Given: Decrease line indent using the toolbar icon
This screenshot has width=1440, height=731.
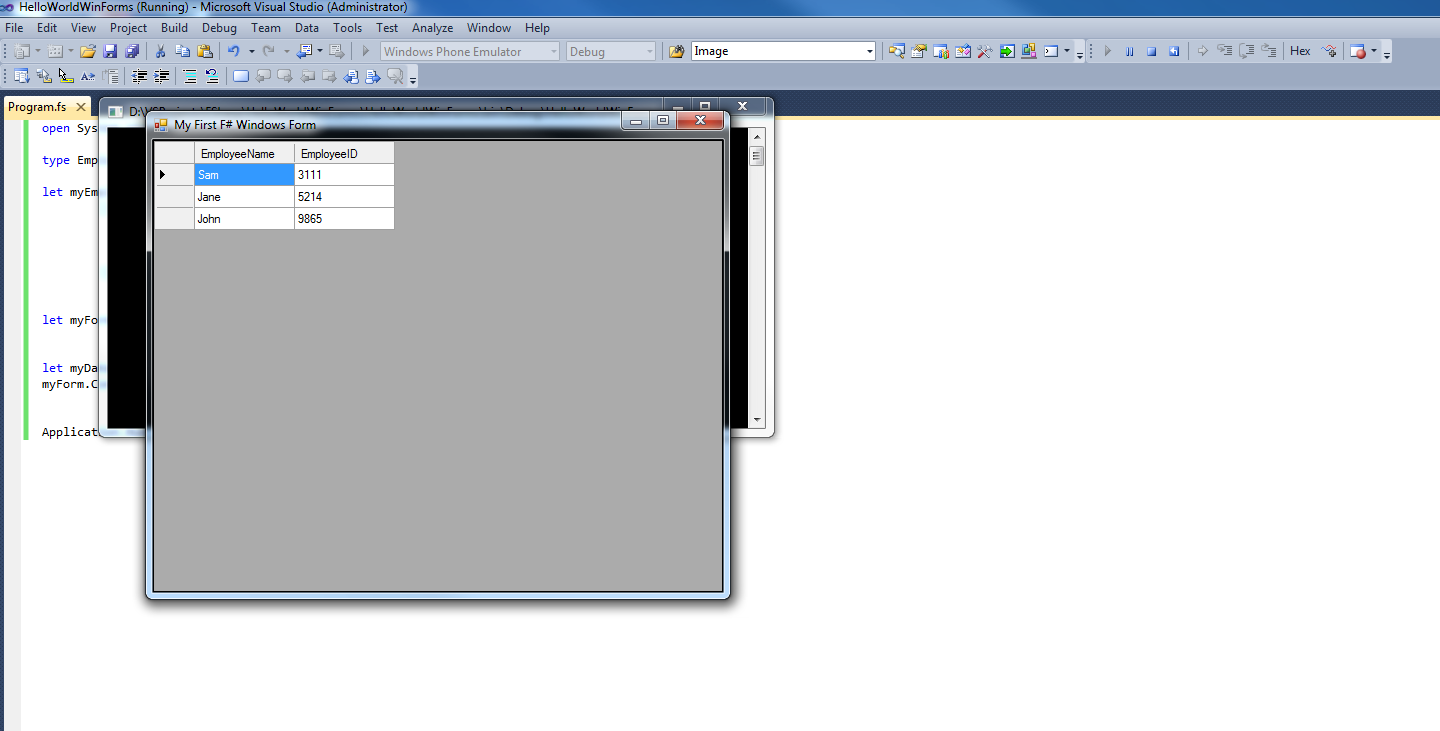Looking at the screenshot, I should click(139, 76).
